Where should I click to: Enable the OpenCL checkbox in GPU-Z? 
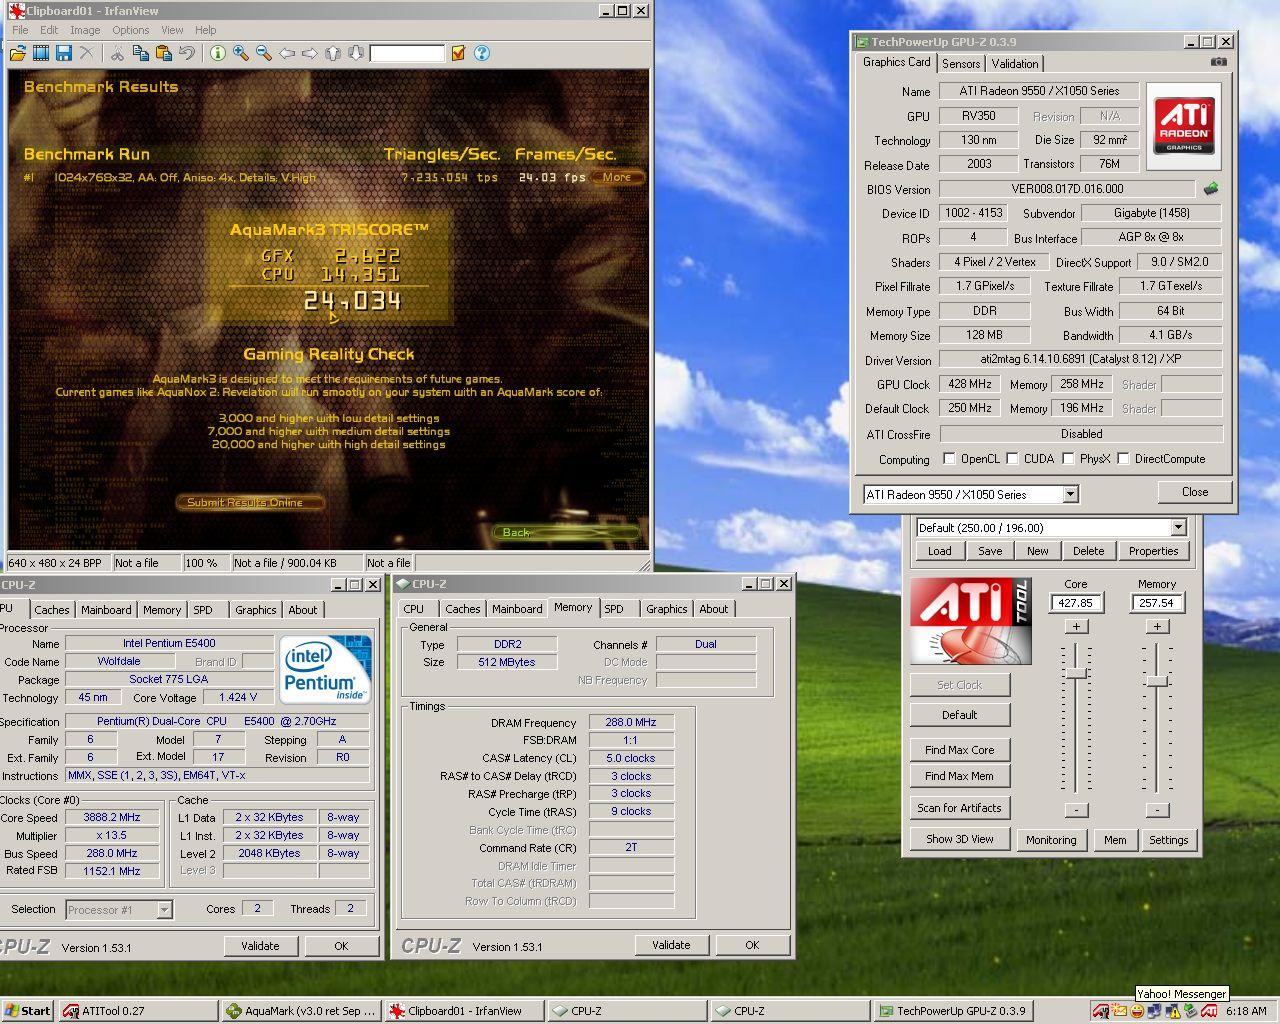tap(949, 459)
